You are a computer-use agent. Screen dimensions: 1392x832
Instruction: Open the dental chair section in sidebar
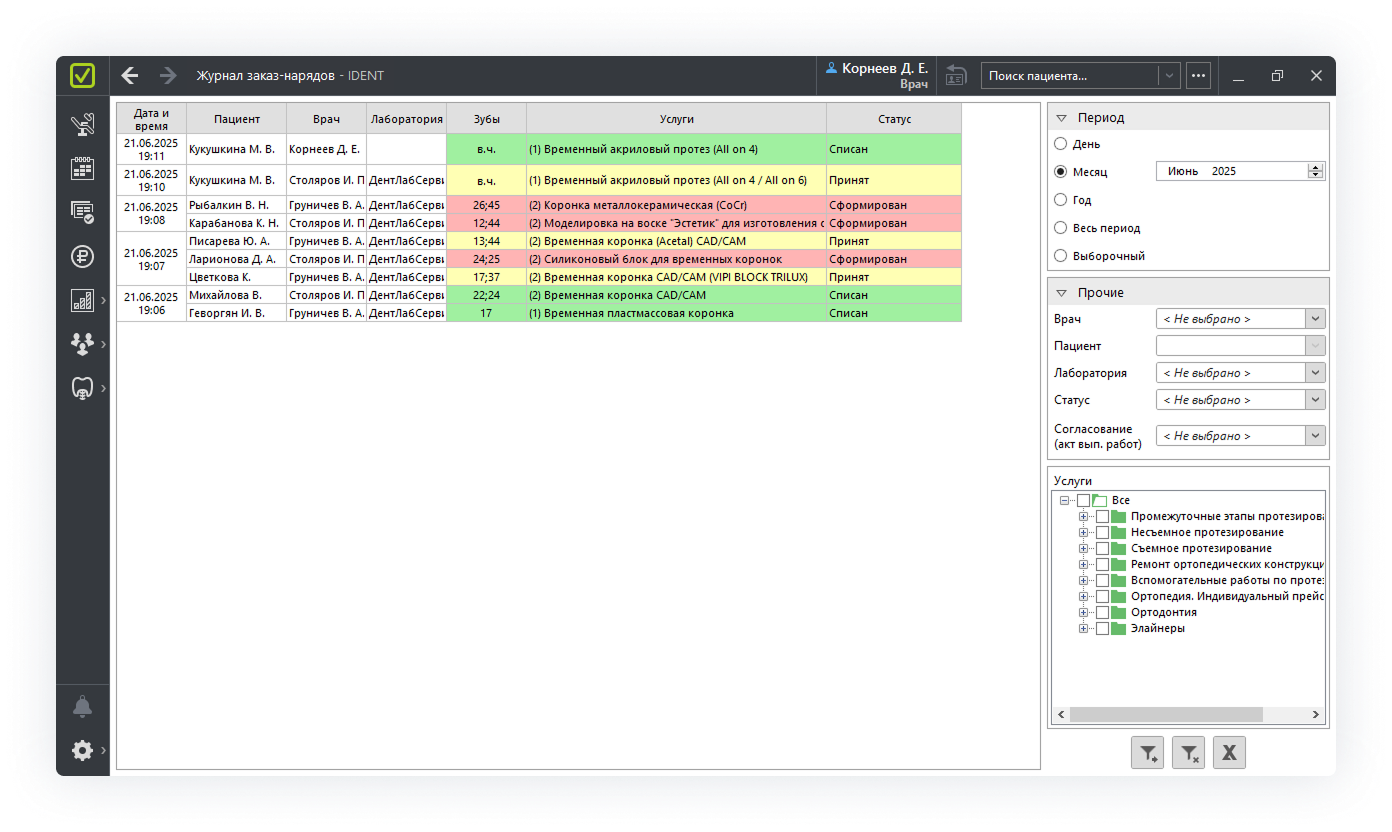(x=83, y=126)
